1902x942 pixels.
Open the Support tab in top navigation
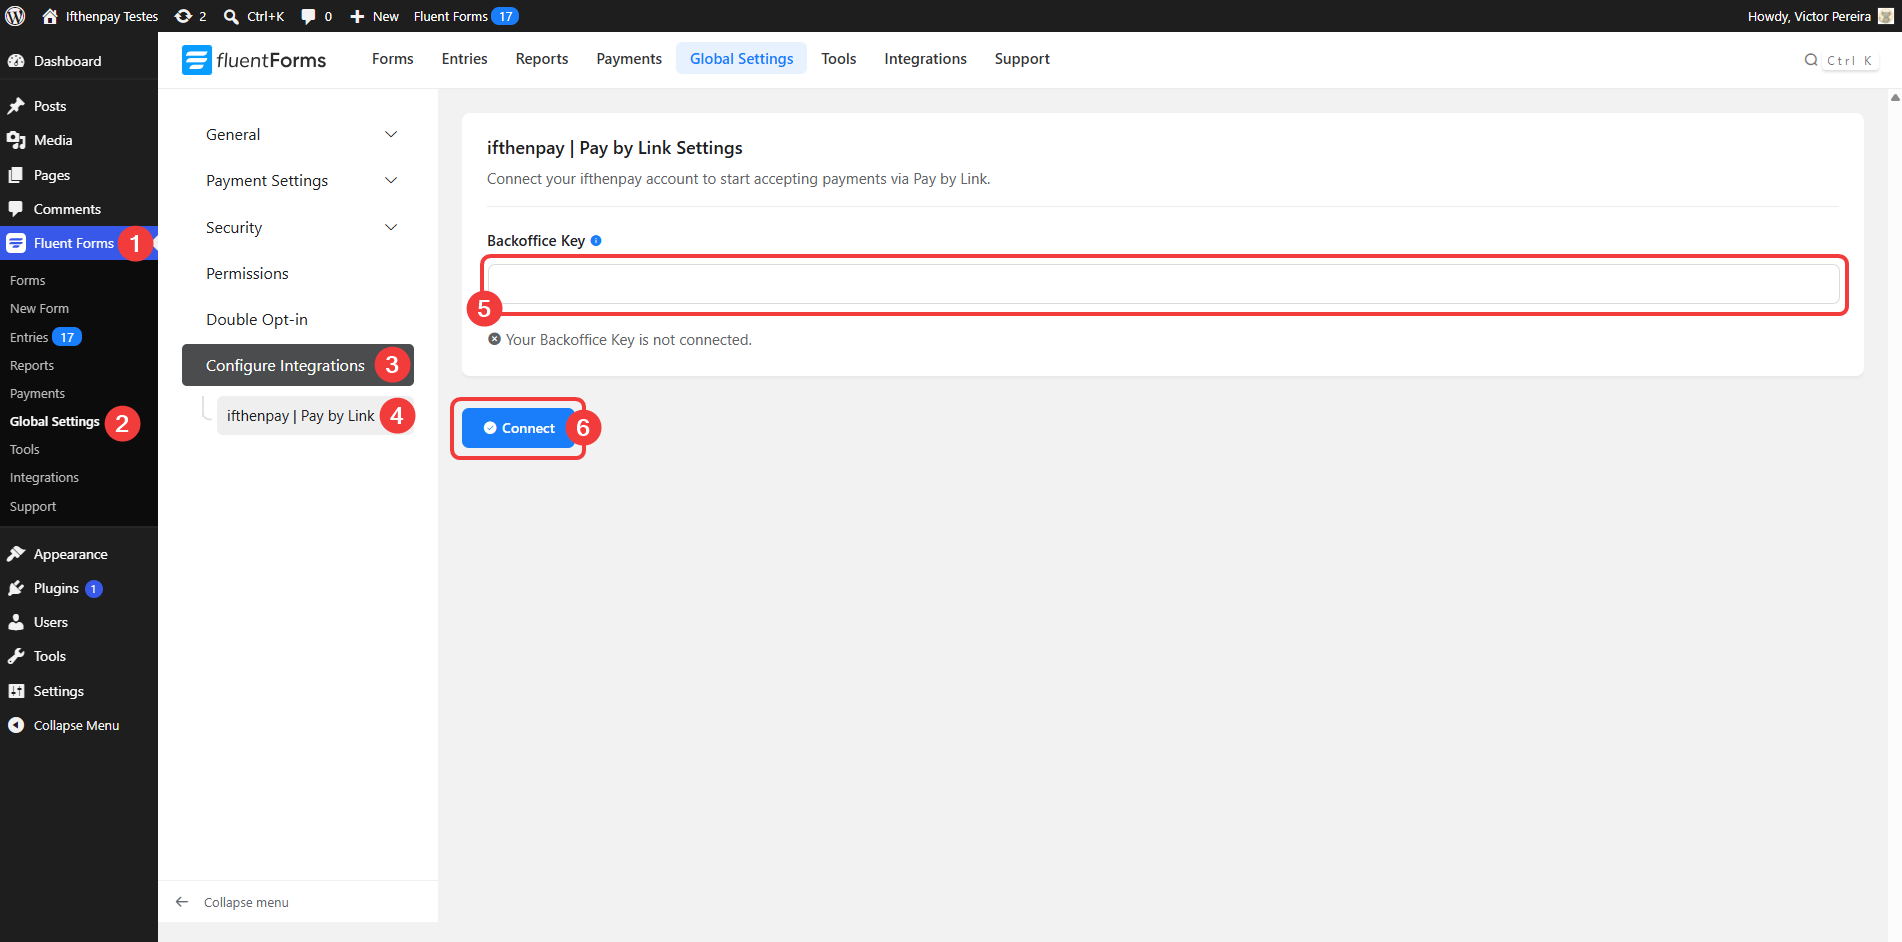tap(1022, 59)
